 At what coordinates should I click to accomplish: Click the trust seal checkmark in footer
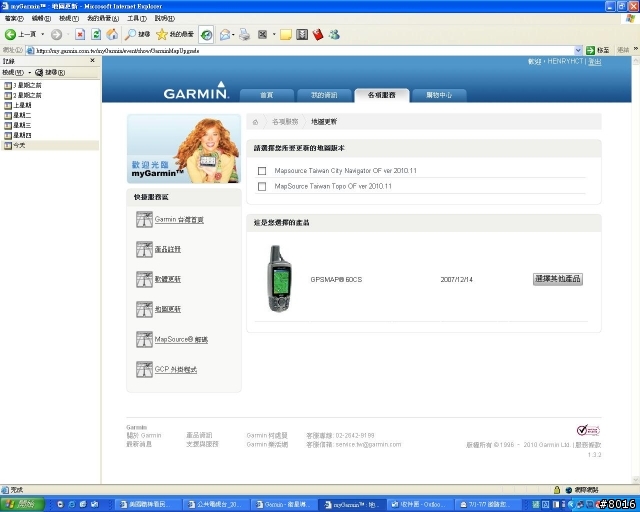(x=588, y=430)
